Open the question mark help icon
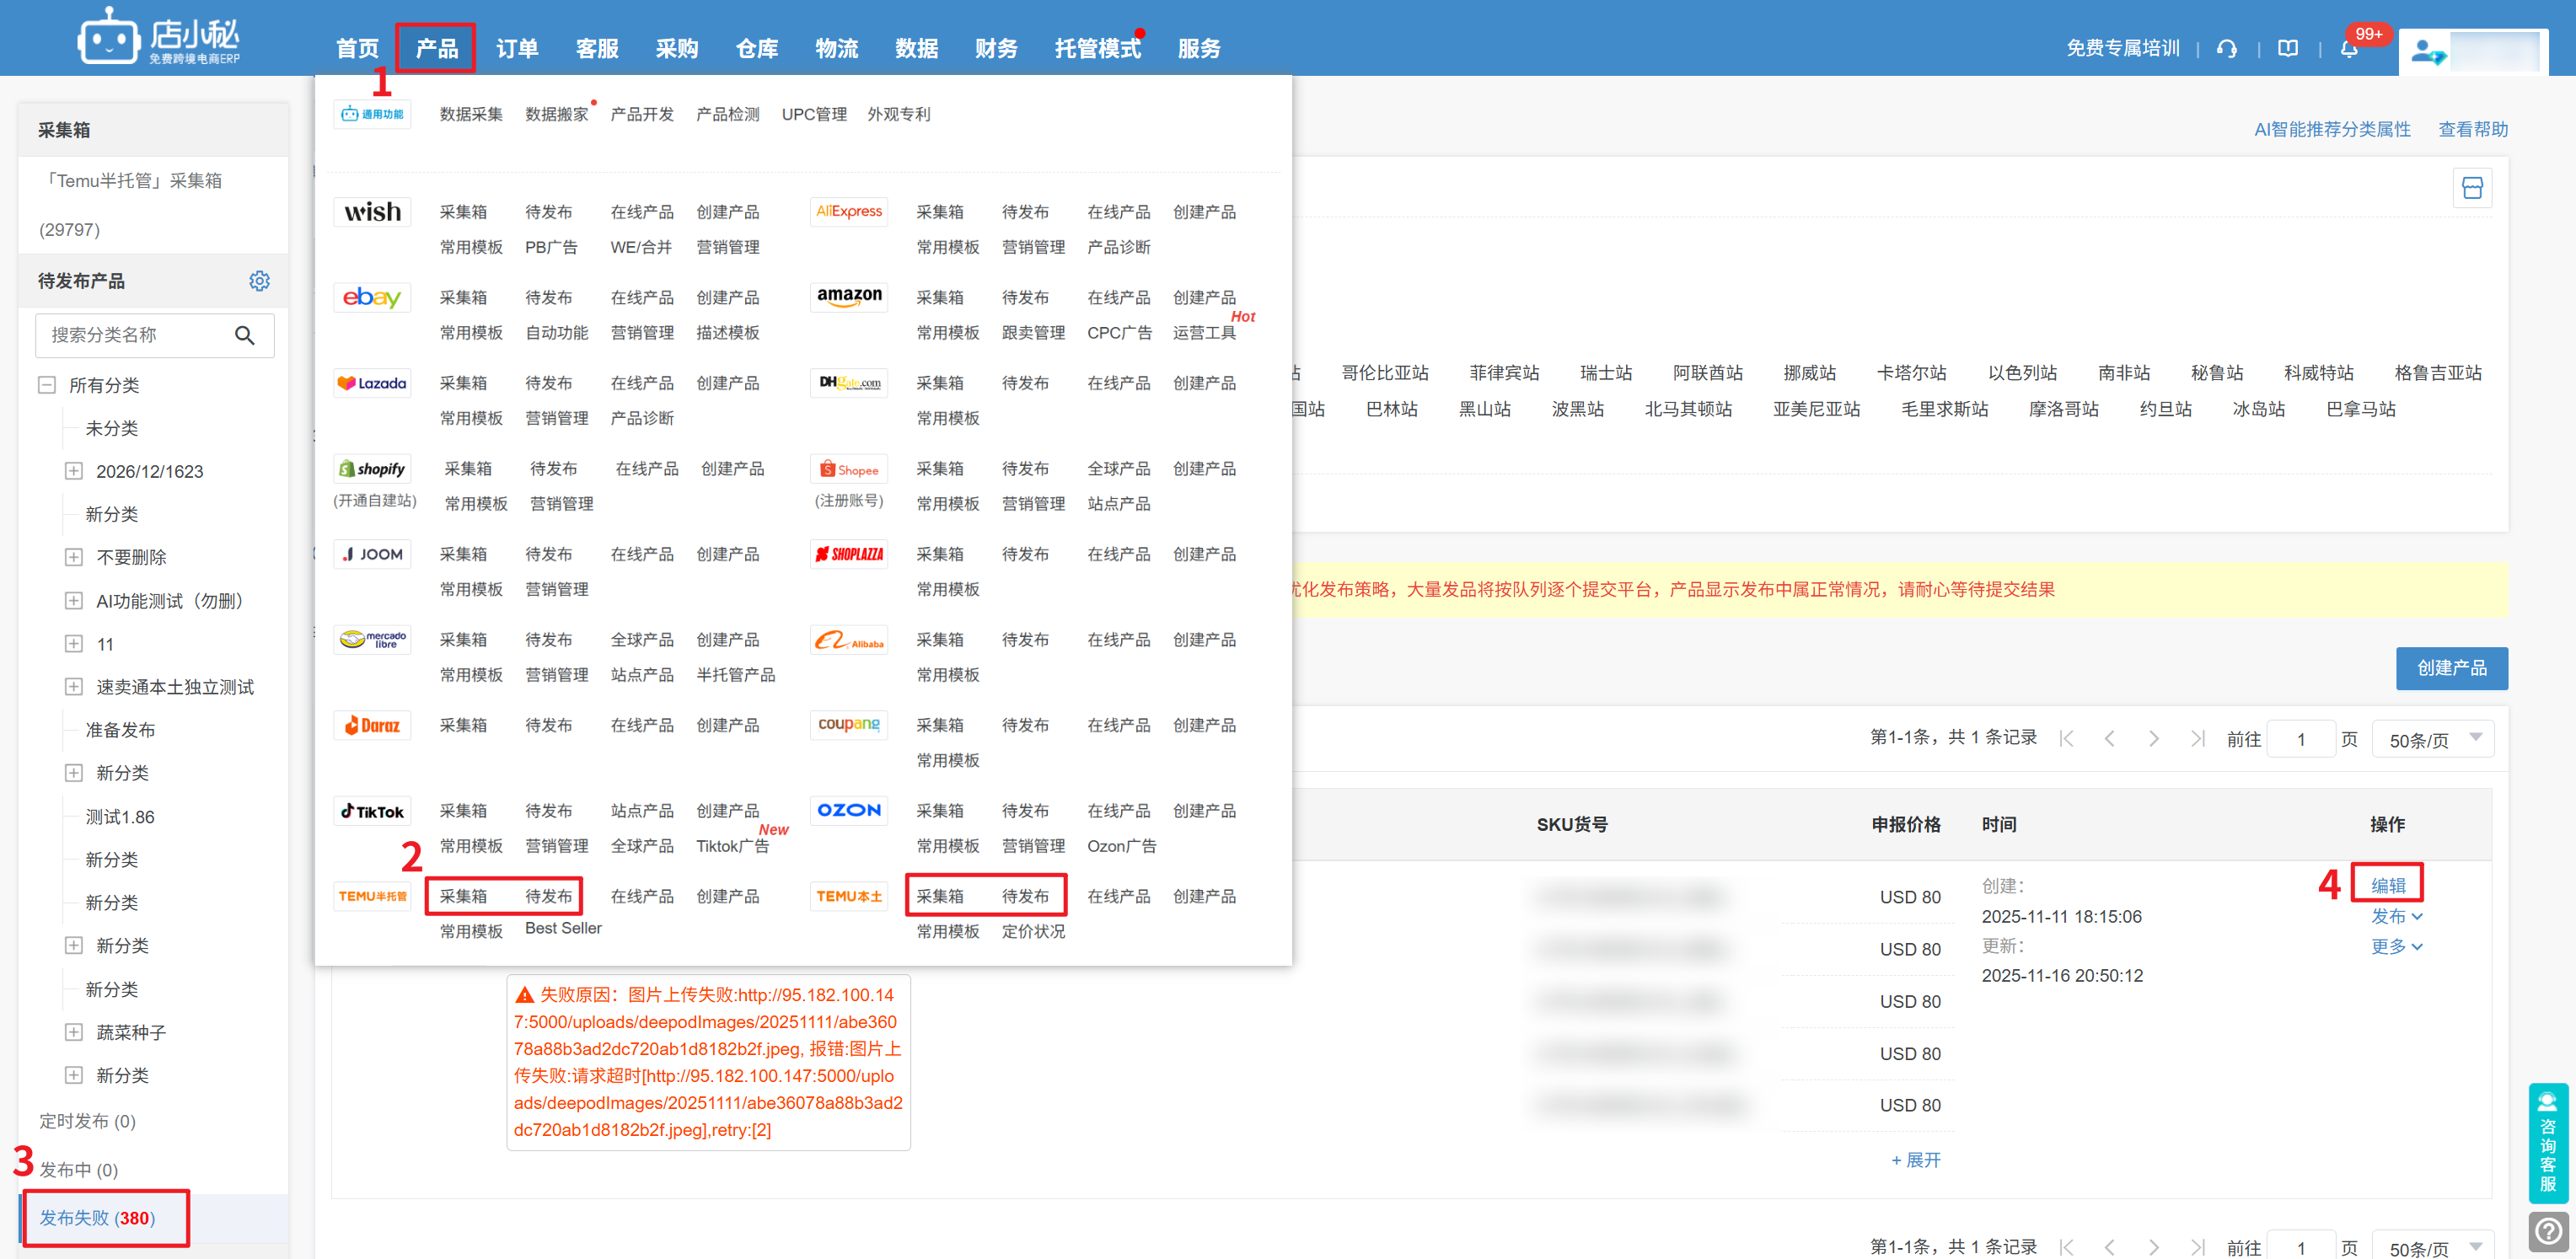This screenshot has height=1259, width=2576. click(x=2548, y=1231)
